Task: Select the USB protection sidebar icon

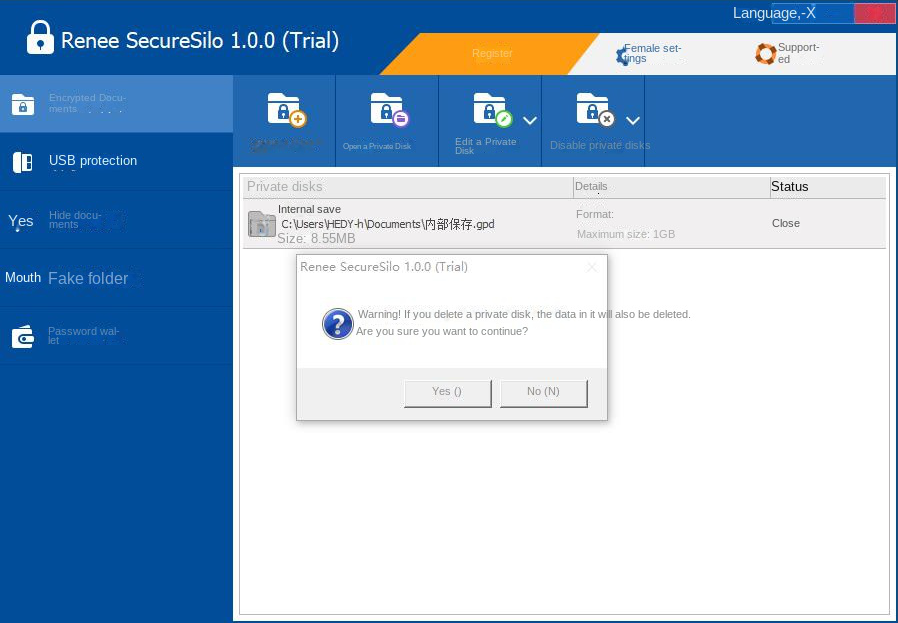Action: (22, 161)
